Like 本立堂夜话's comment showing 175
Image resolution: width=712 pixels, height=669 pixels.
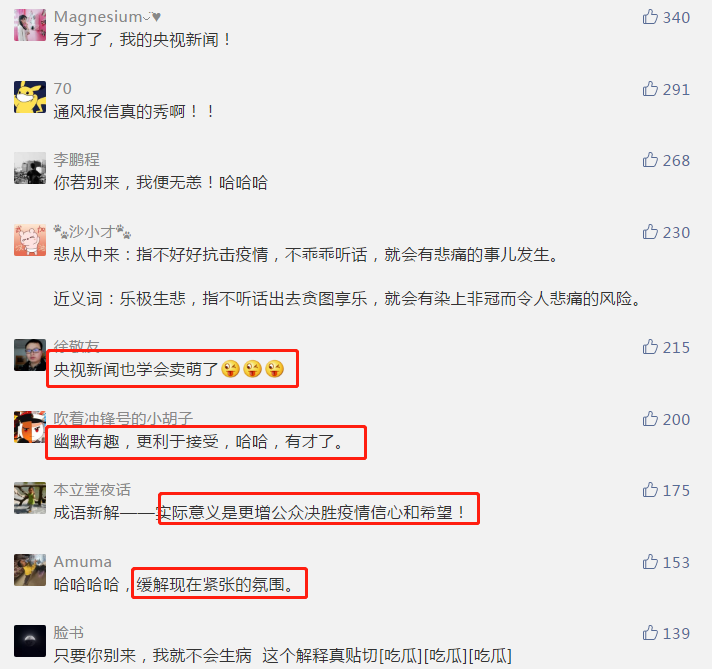point(650,490)
